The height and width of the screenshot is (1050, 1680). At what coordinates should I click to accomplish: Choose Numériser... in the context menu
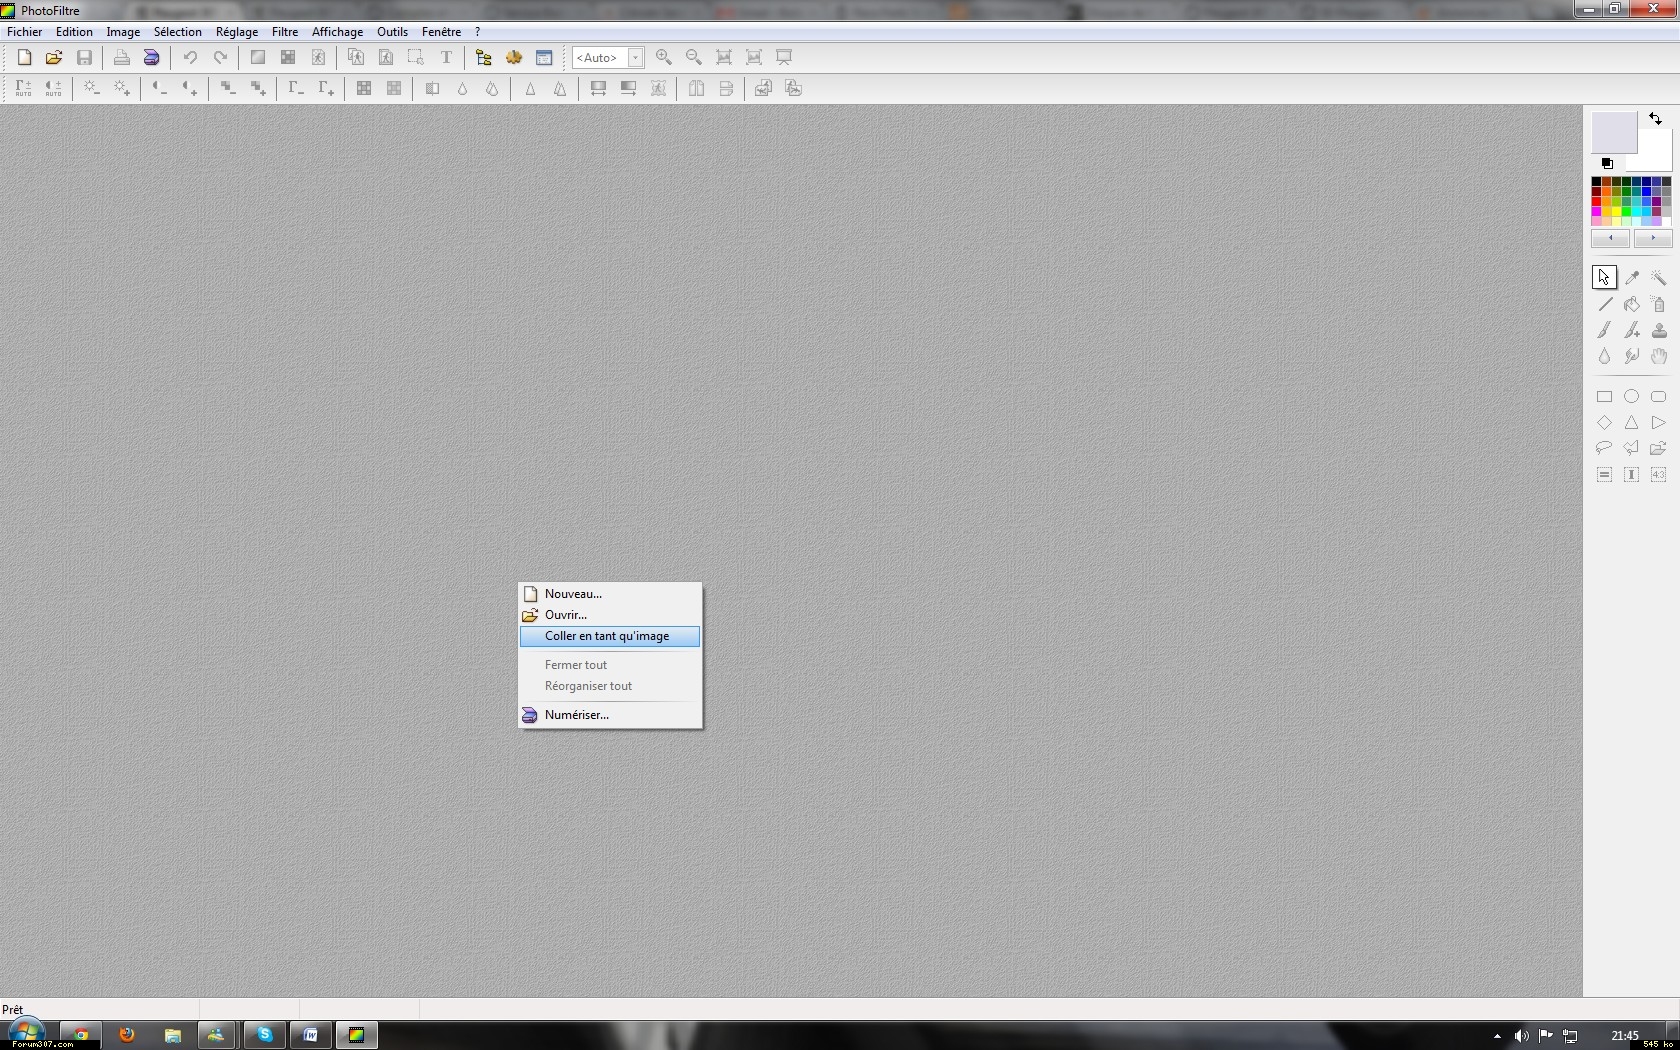coord(610,715)
